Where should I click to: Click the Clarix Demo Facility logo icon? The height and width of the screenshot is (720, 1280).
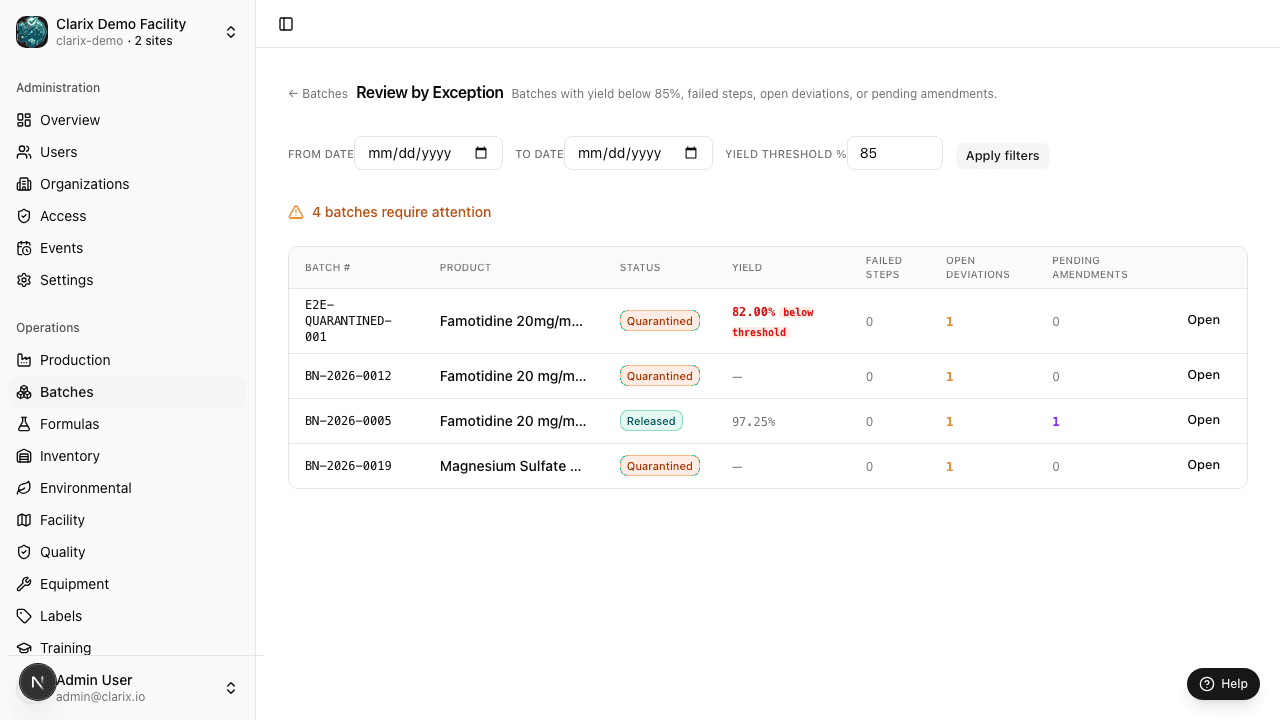coord(32,32)
